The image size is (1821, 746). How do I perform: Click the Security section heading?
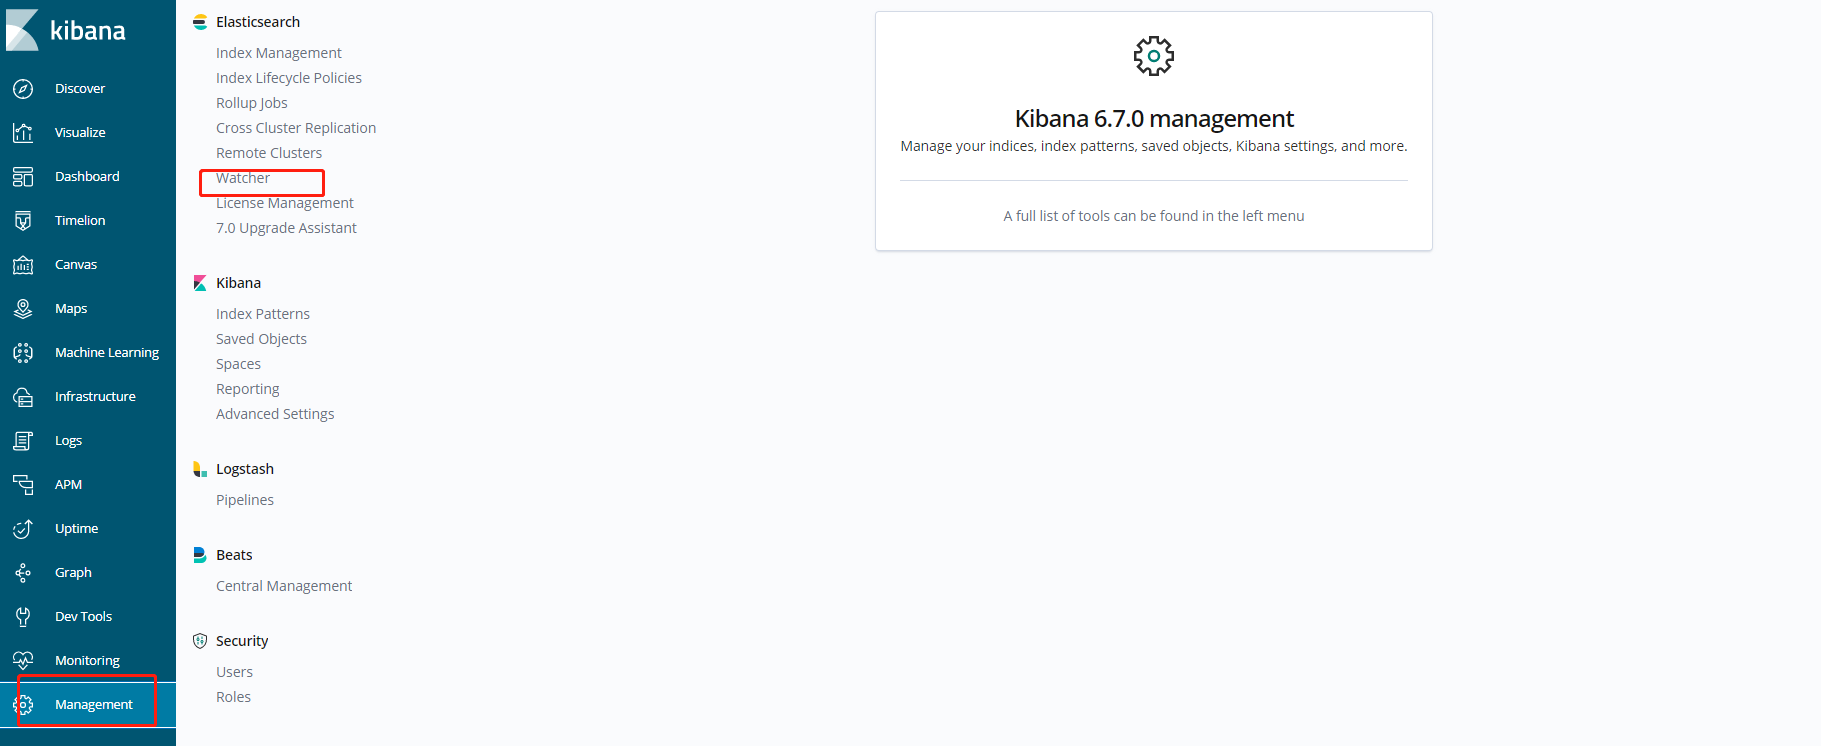pyautogui.click(x=242, y=641)
